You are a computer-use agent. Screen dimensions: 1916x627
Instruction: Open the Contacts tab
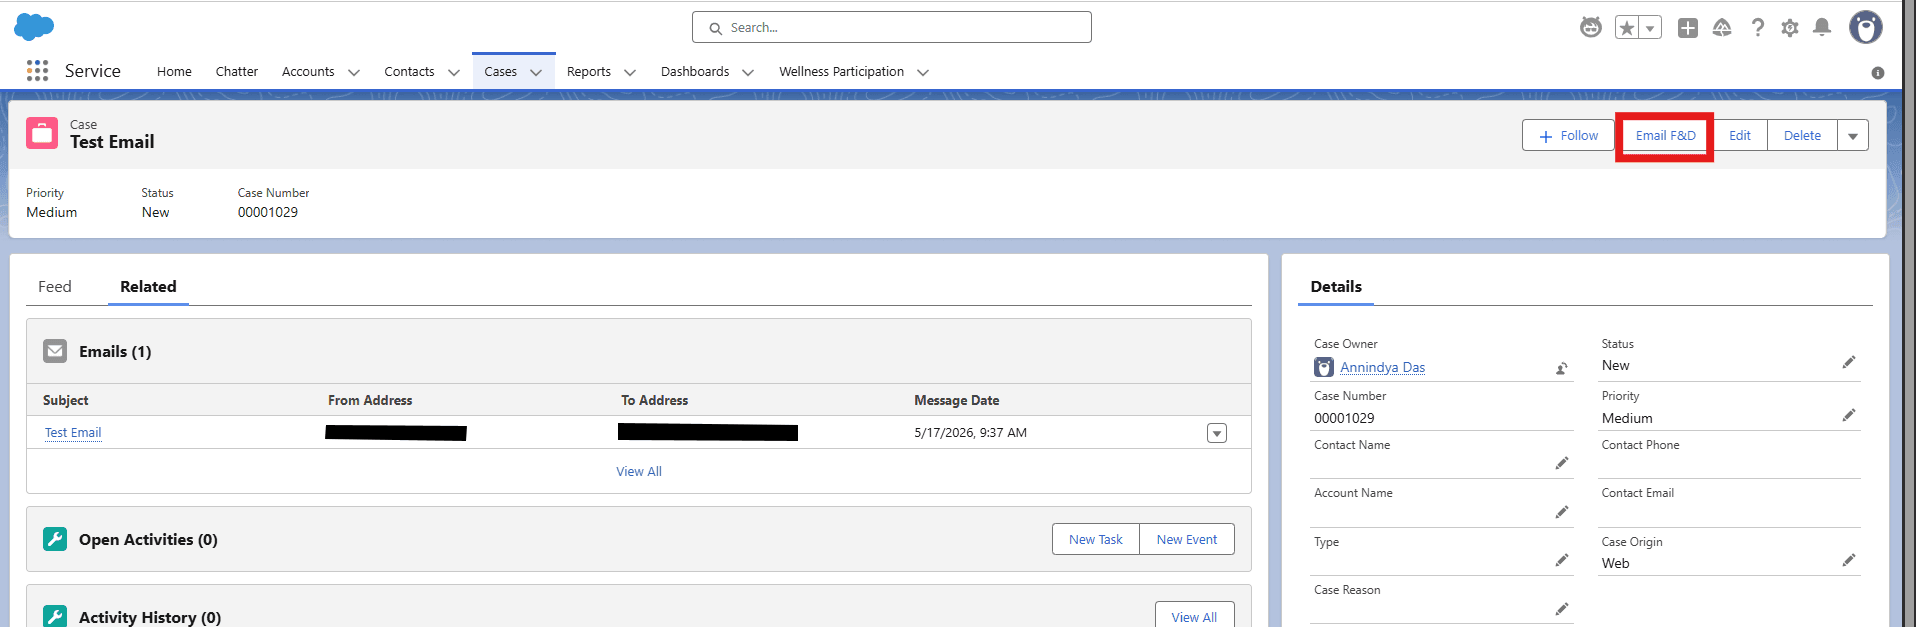coord(409,71)
